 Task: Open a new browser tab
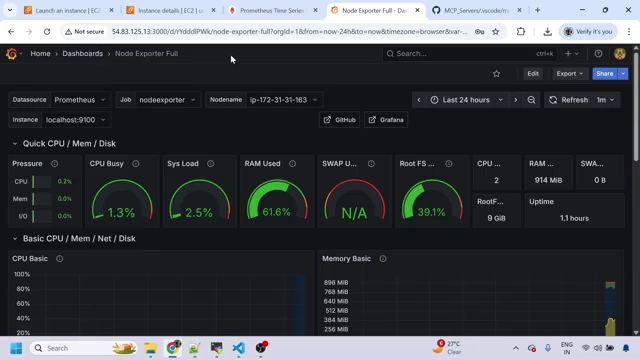[x=538, y=10]
